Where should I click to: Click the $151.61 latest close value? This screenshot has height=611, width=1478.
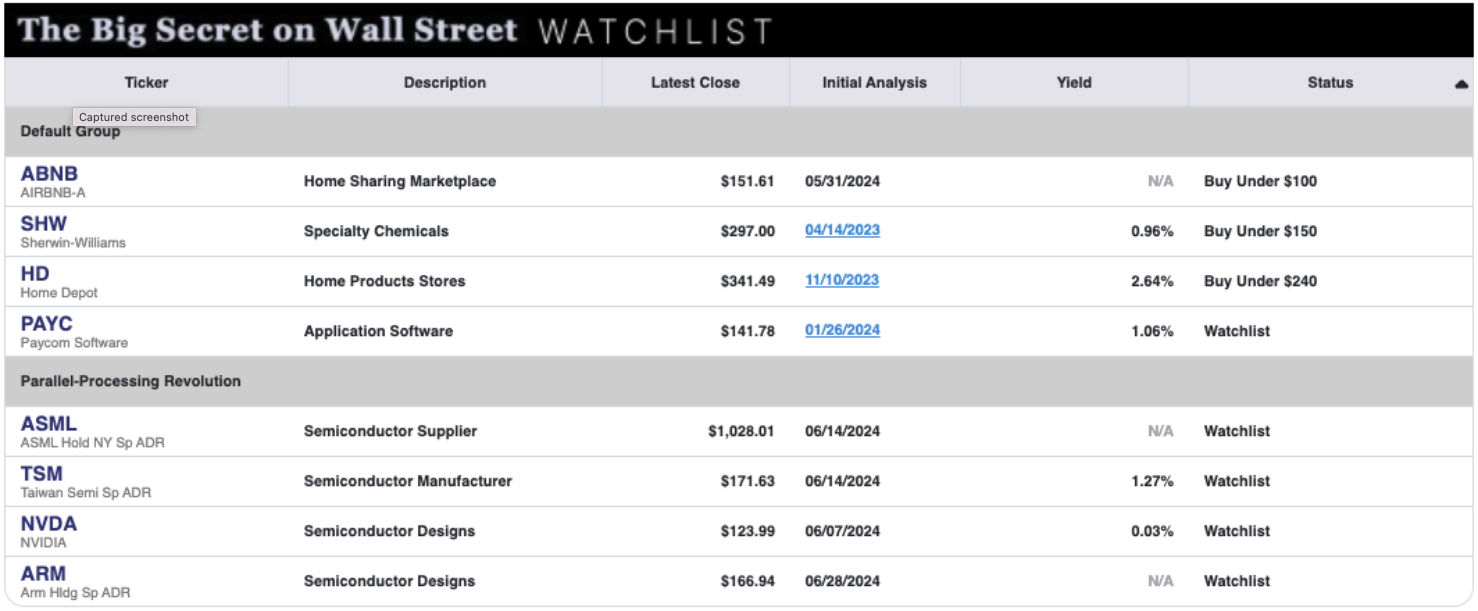pos(748,181)
